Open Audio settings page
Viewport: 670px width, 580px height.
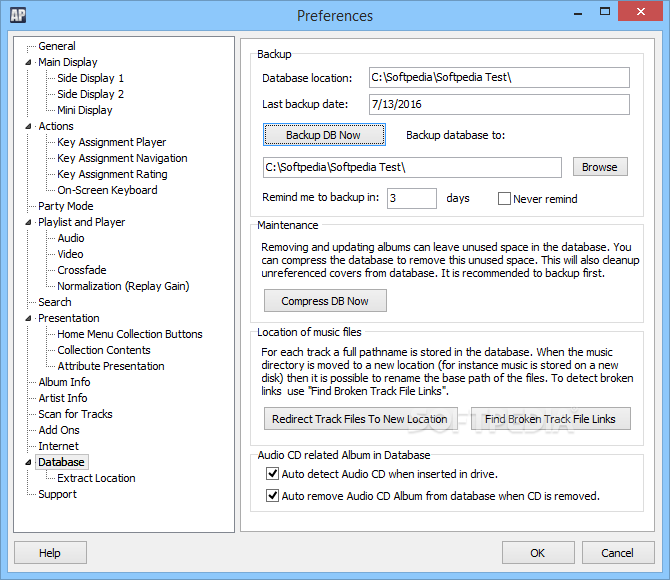(x=71, y=238)
